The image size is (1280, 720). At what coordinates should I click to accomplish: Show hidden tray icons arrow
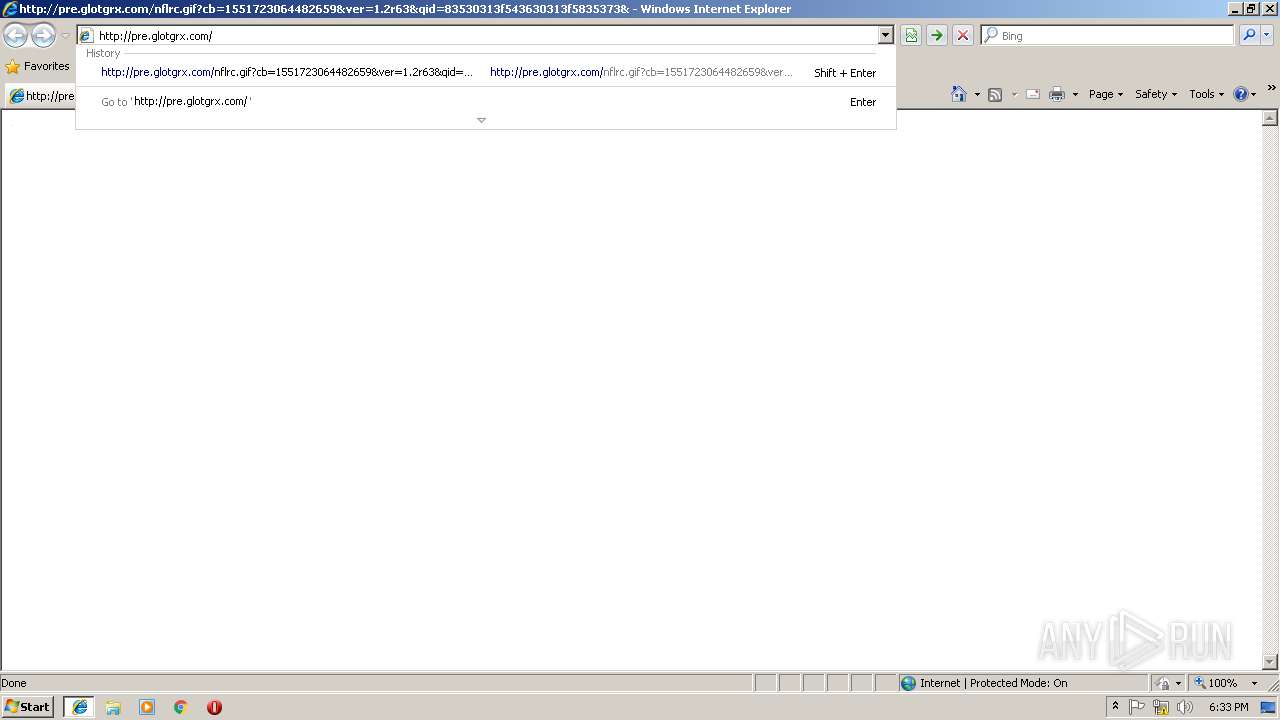[1115, 707]
